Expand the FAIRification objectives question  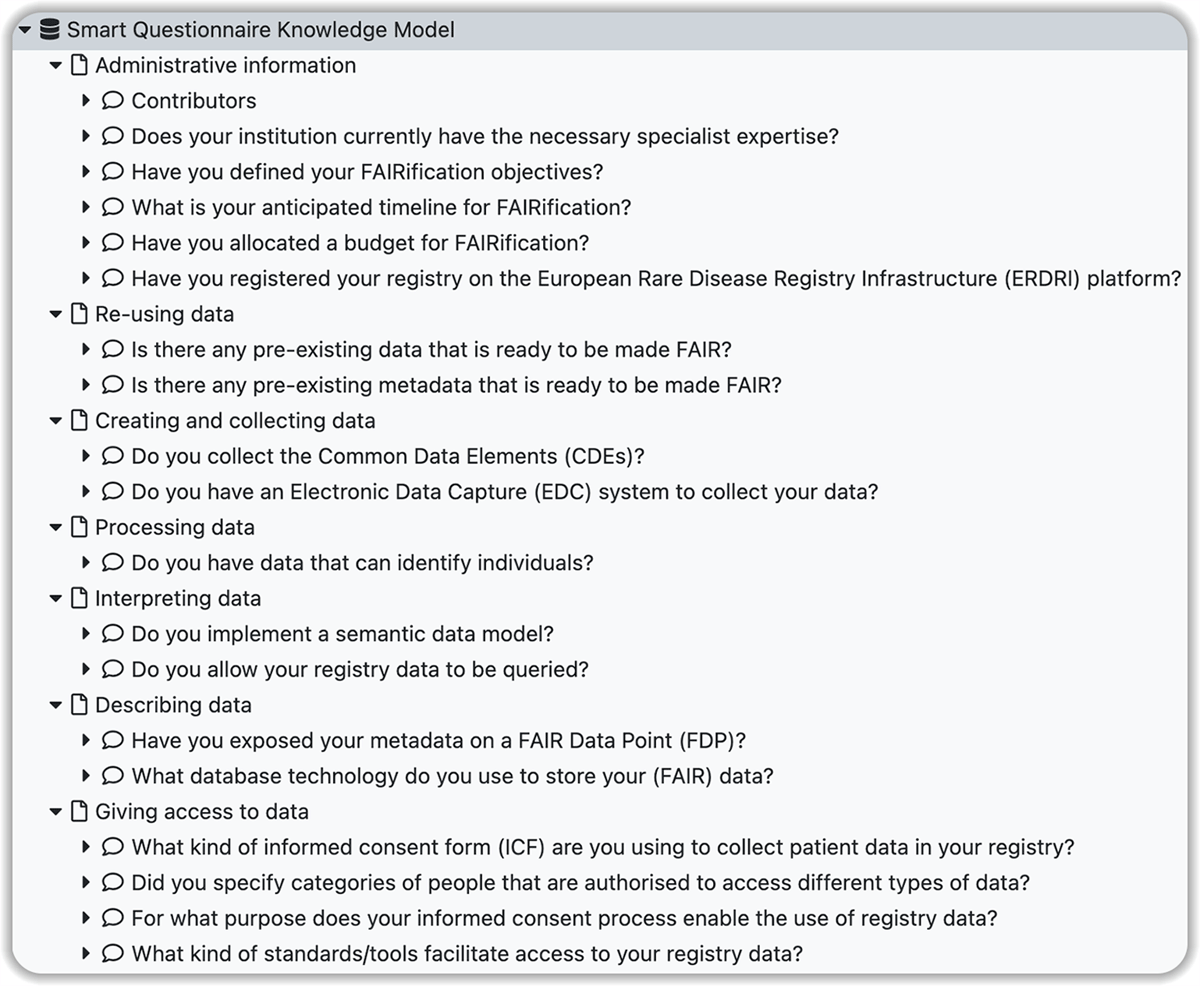tap(86, 172)
